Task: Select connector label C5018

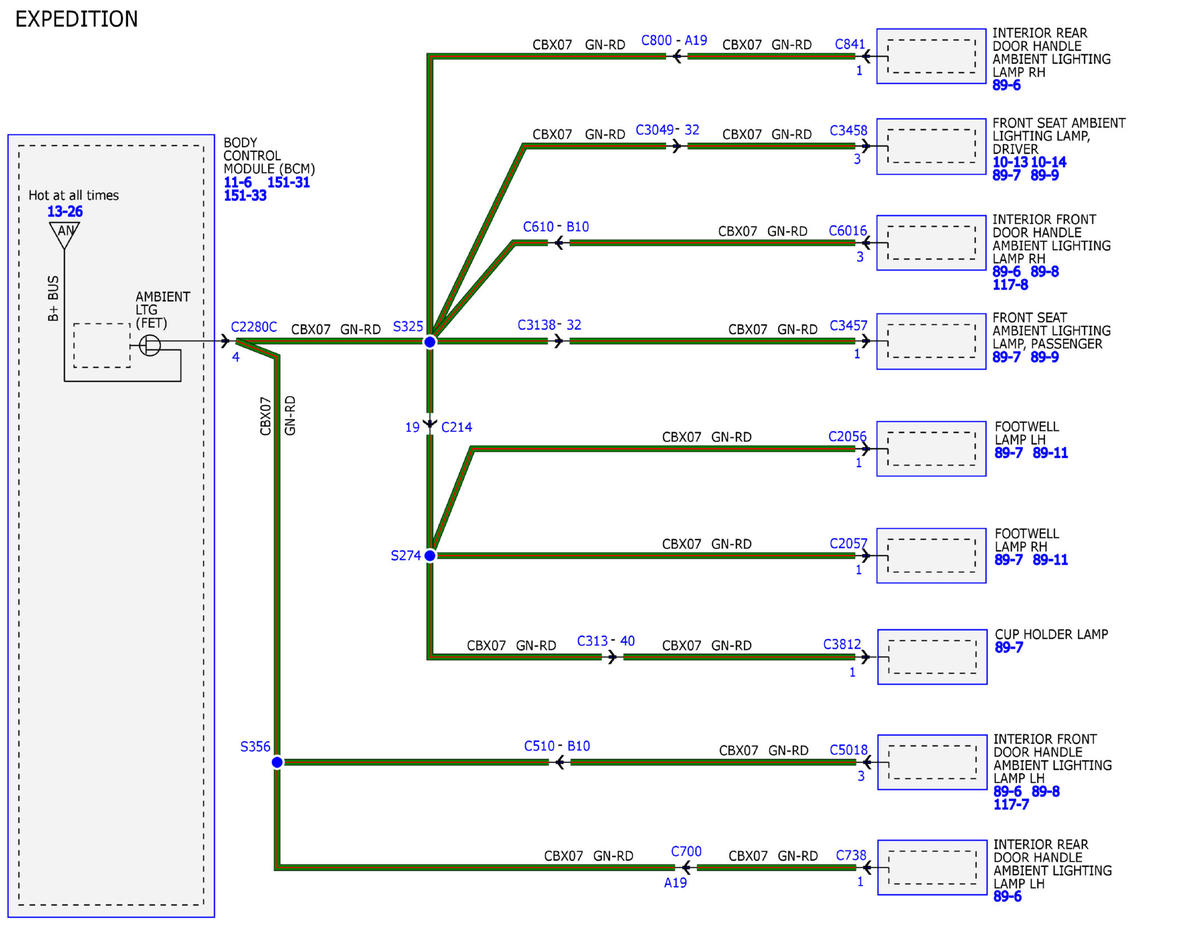Action: point(849,750)
